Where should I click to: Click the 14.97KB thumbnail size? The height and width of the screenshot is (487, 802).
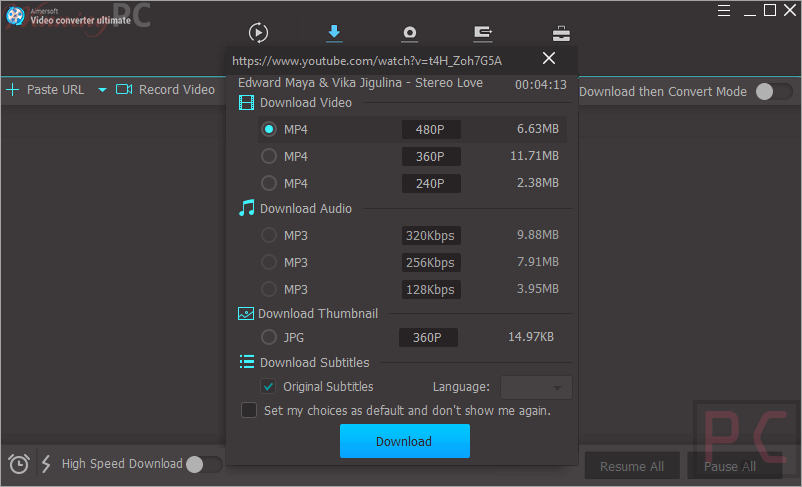pyautogui.click(x=531, y=337)
